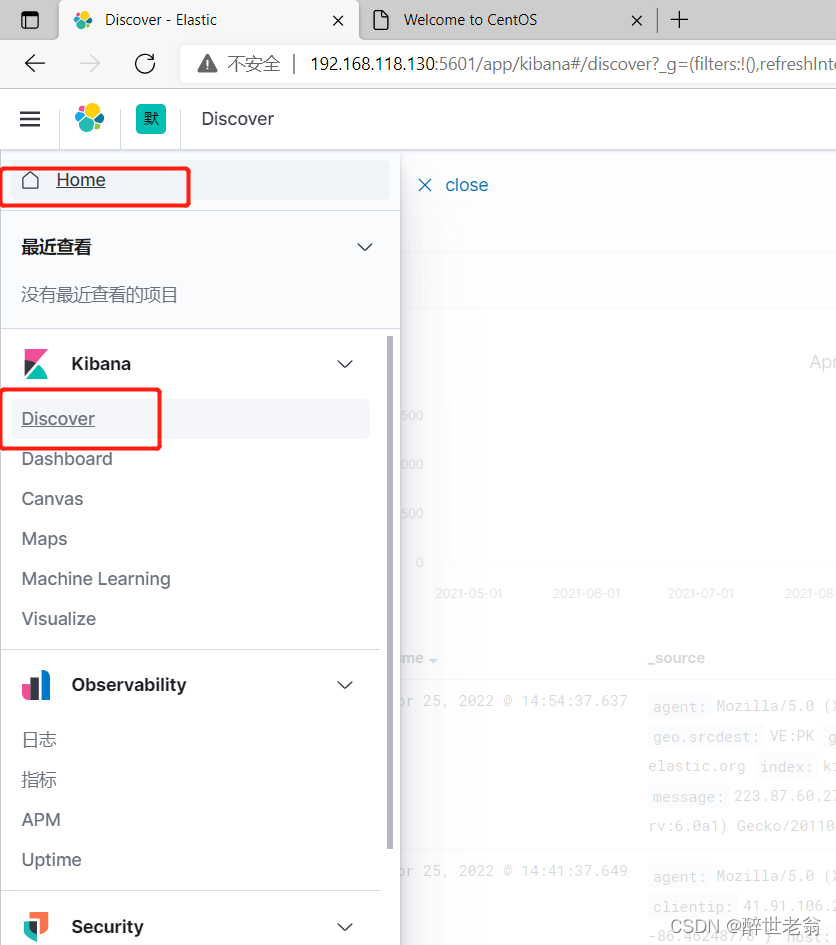Collapse the Observability section chevron
This screenshot has width=836, height=945.
coord(345,685)
